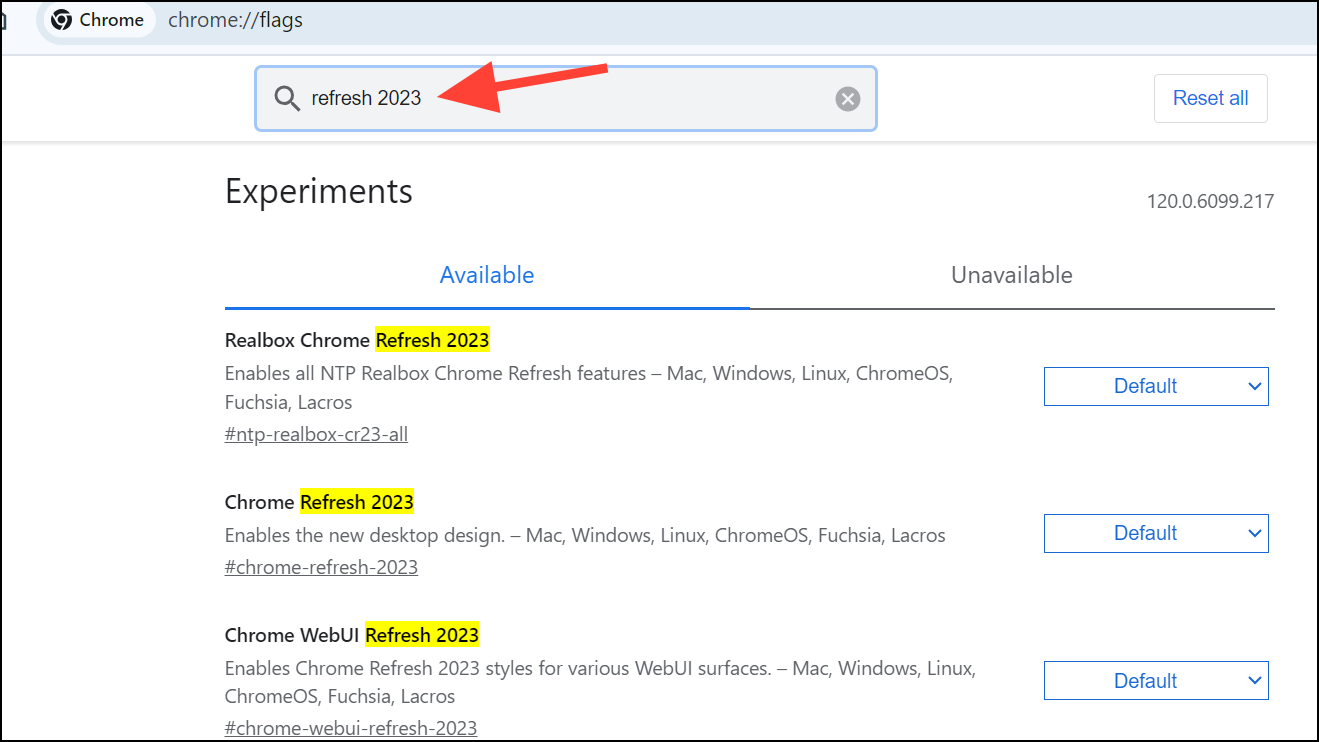Click the Experiments heading
Screen dimensions: 1319x742
319,191
